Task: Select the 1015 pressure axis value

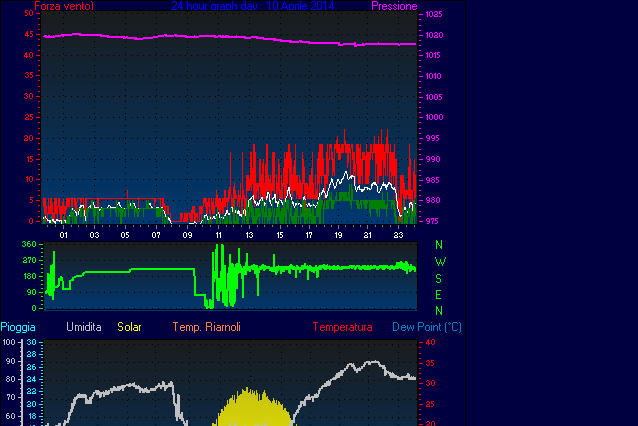Action: (x=433, y=55)
